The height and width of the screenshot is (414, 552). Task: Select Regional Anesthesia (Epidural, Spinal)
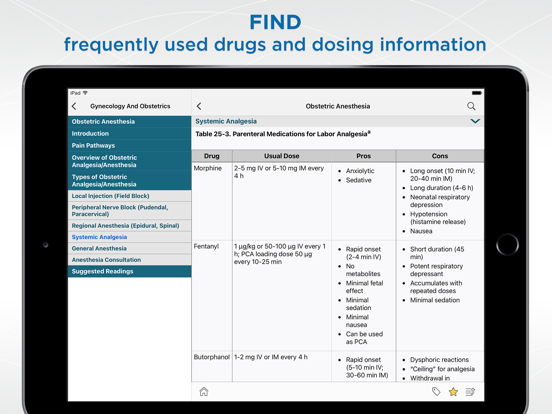click(x=130, y=226)
